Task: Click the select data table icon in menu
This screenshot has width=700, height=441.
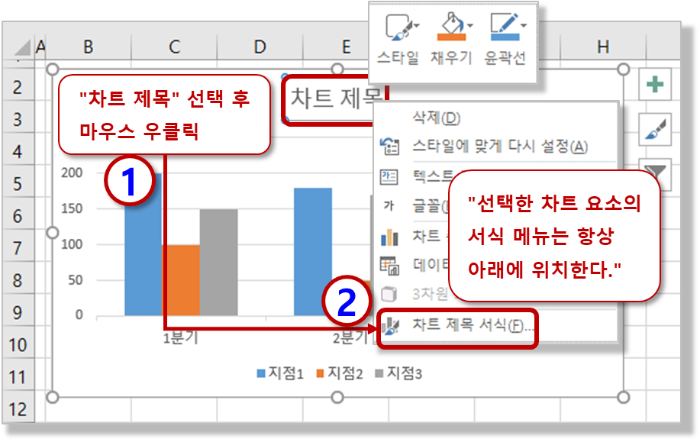Action: click(x=389, y=266)
